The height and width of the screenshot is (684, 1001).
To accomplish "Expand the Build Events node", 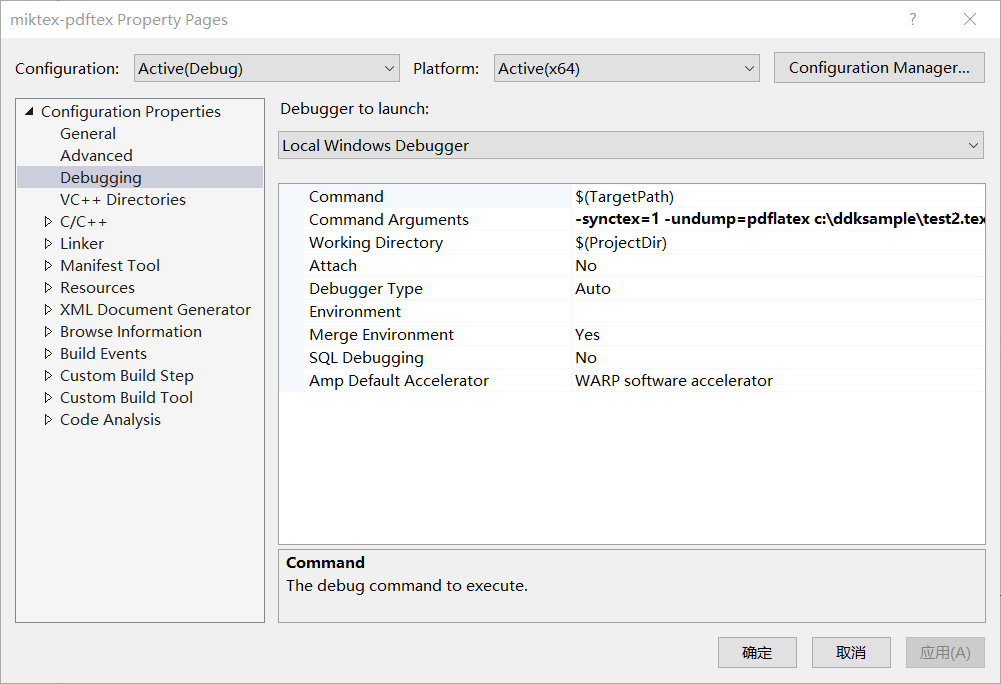I will 48,354.
